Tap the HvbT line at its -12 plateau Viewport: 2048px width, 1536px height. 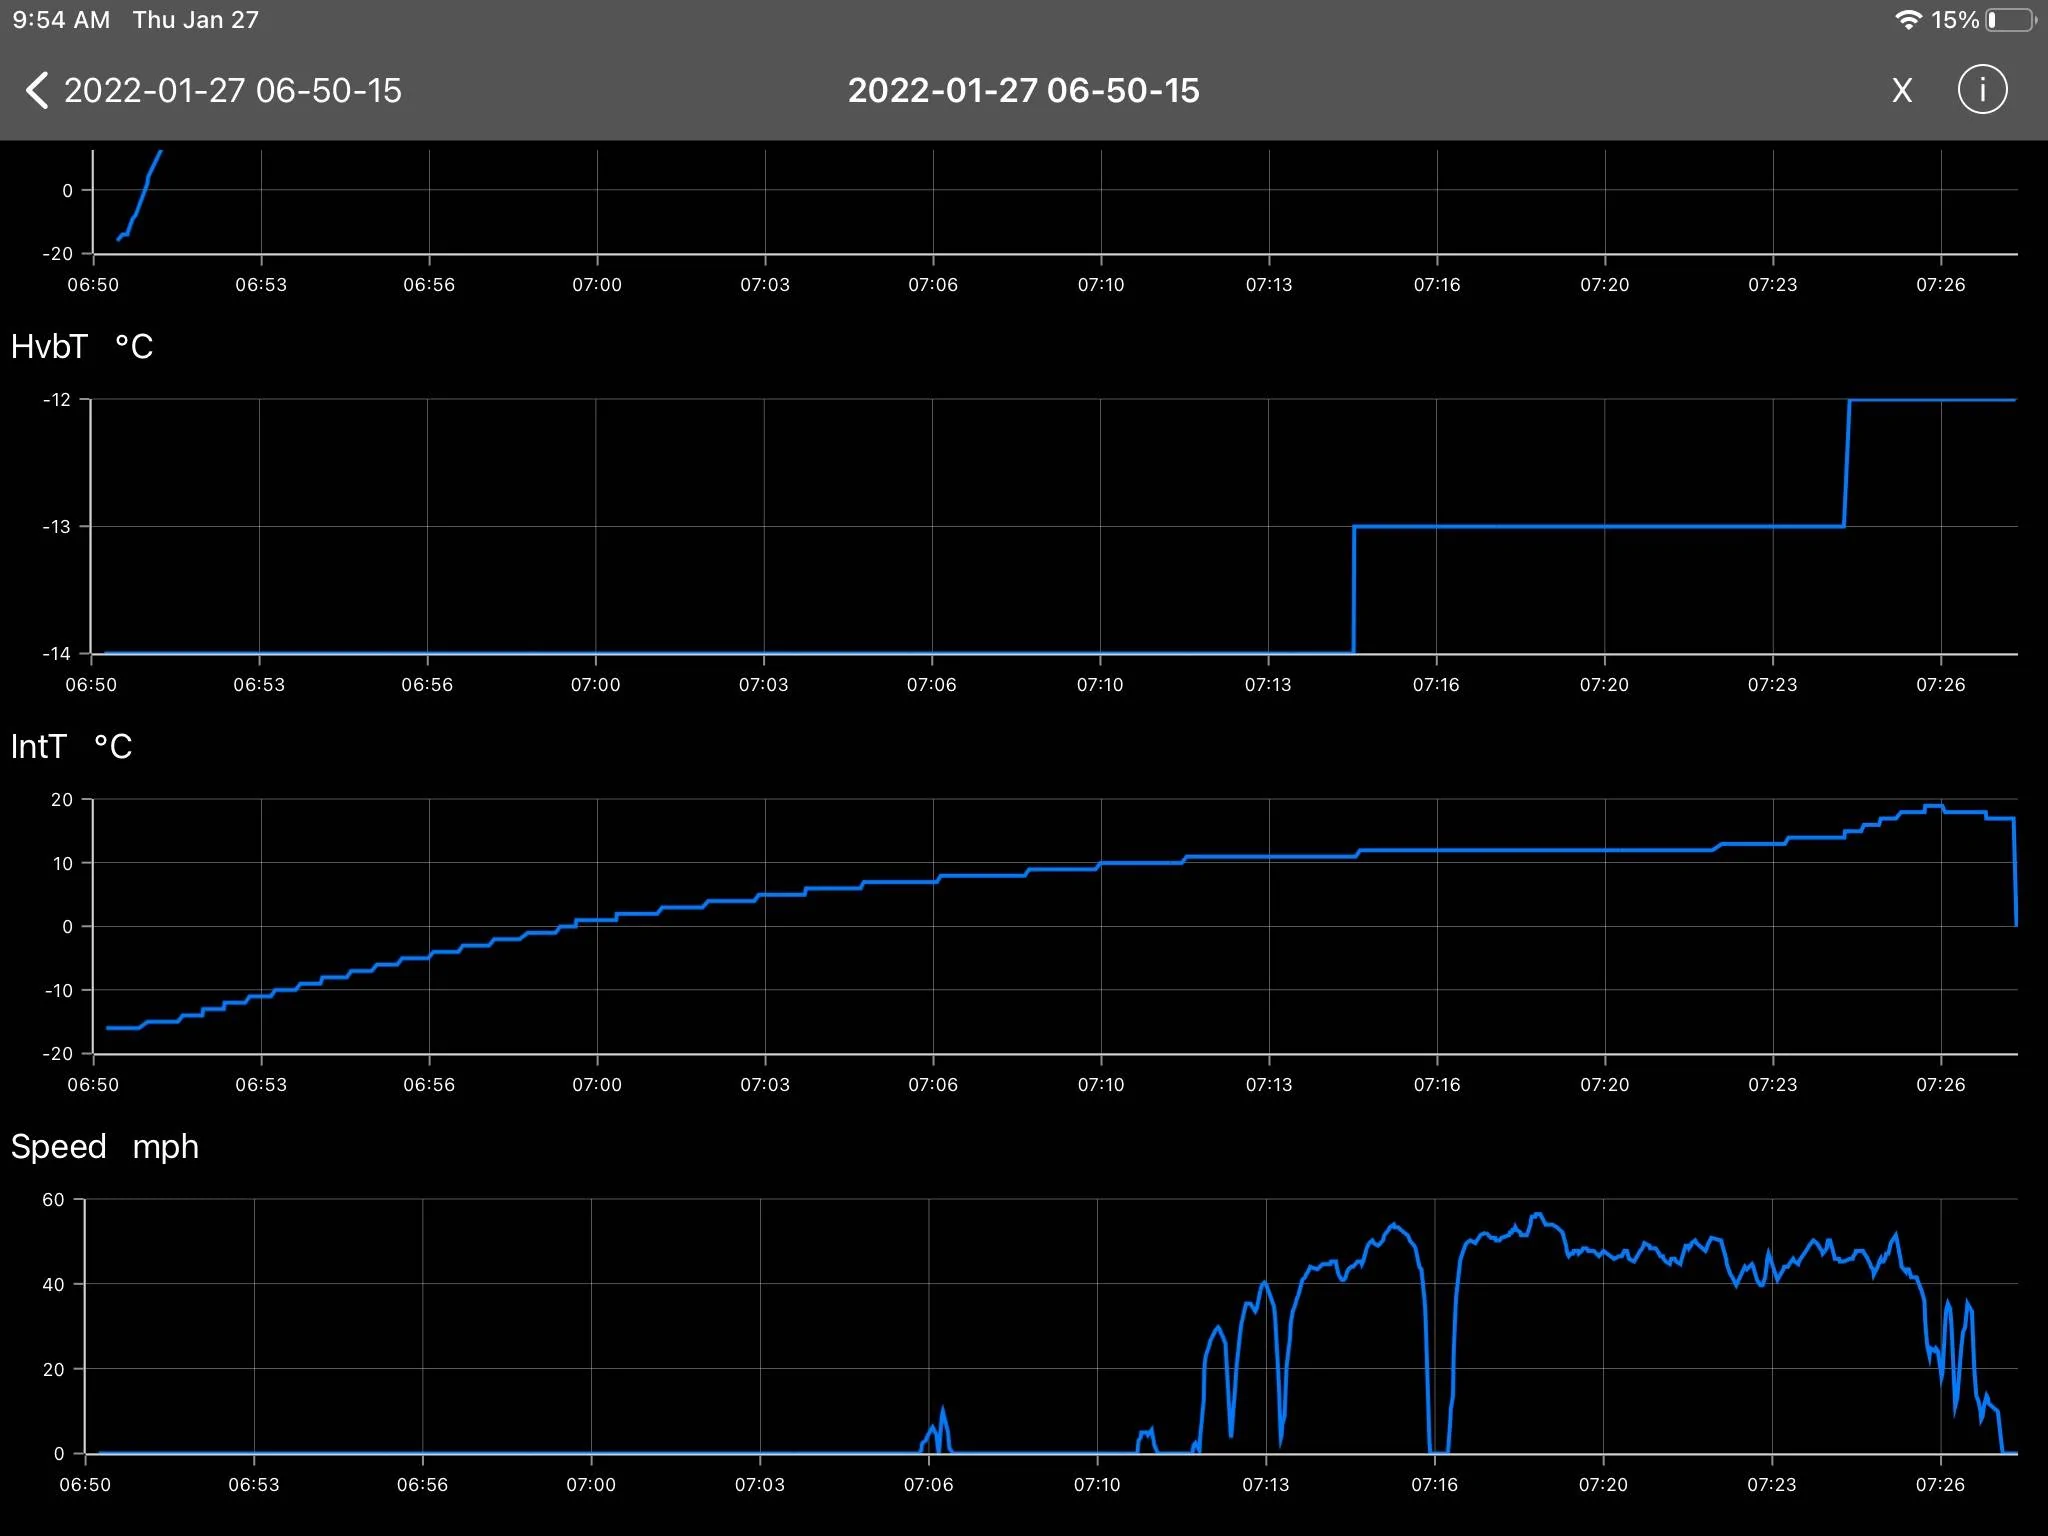(1932, 400)
